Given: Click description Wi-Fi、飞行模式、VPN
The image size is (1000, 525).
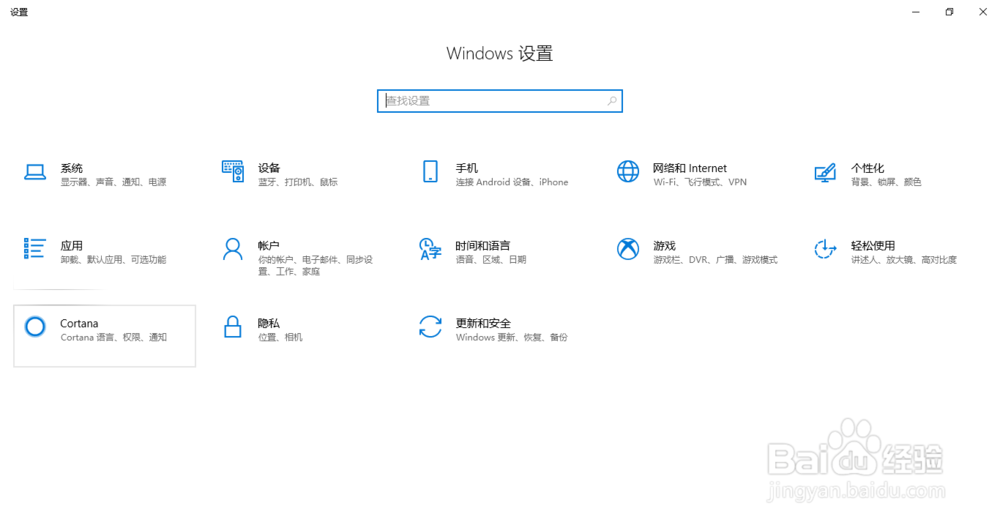Looking at the screenshot, I should pos(700,182).
